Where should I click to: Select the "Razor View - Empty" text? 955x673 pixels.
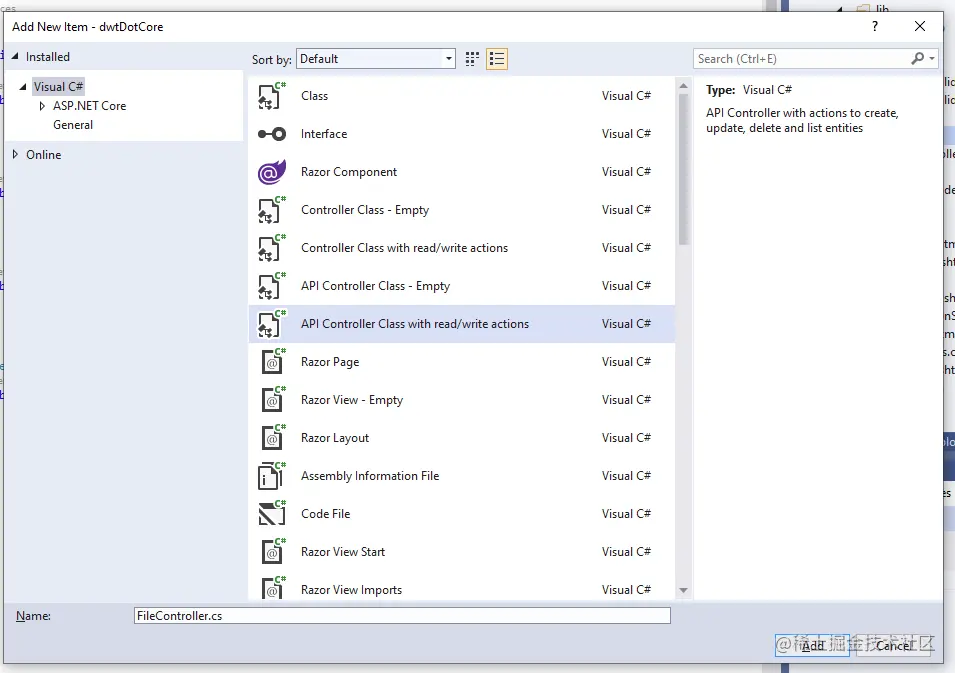coord(352,400)
